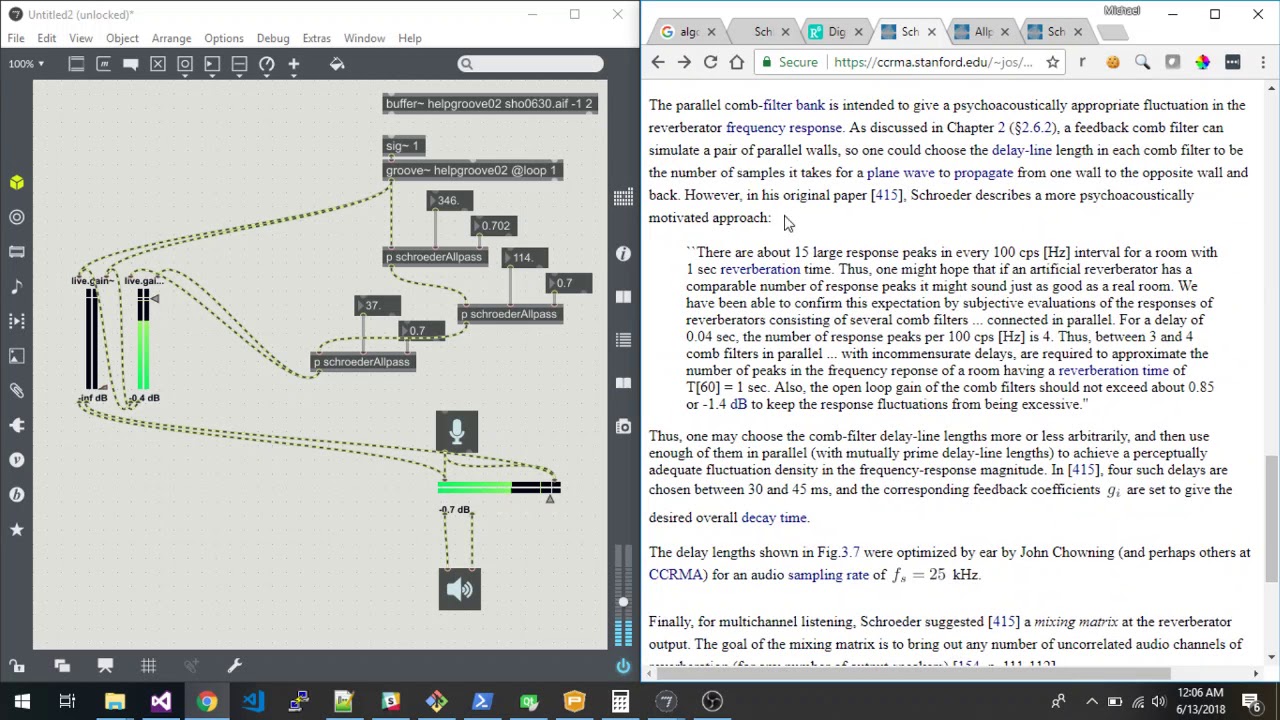Add a new object box from toolbar
Image resolution: width=1280 pixels, height=720 pixels.
coord(77,64)
